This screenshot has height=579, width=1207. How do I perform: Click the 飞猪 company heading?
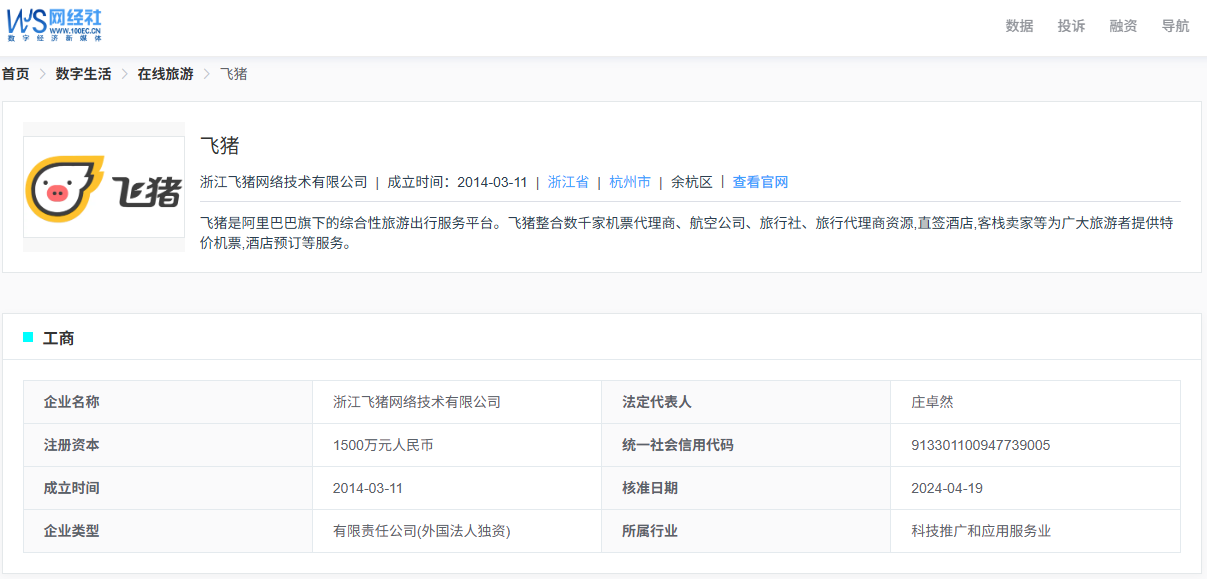coord(220,146)
